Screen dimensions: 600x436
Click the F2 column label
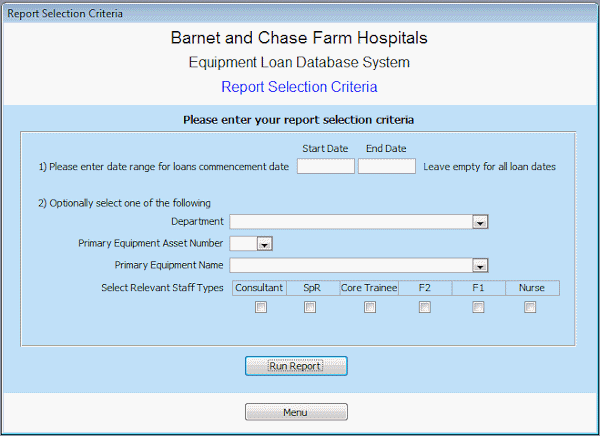tap(425, 288)
